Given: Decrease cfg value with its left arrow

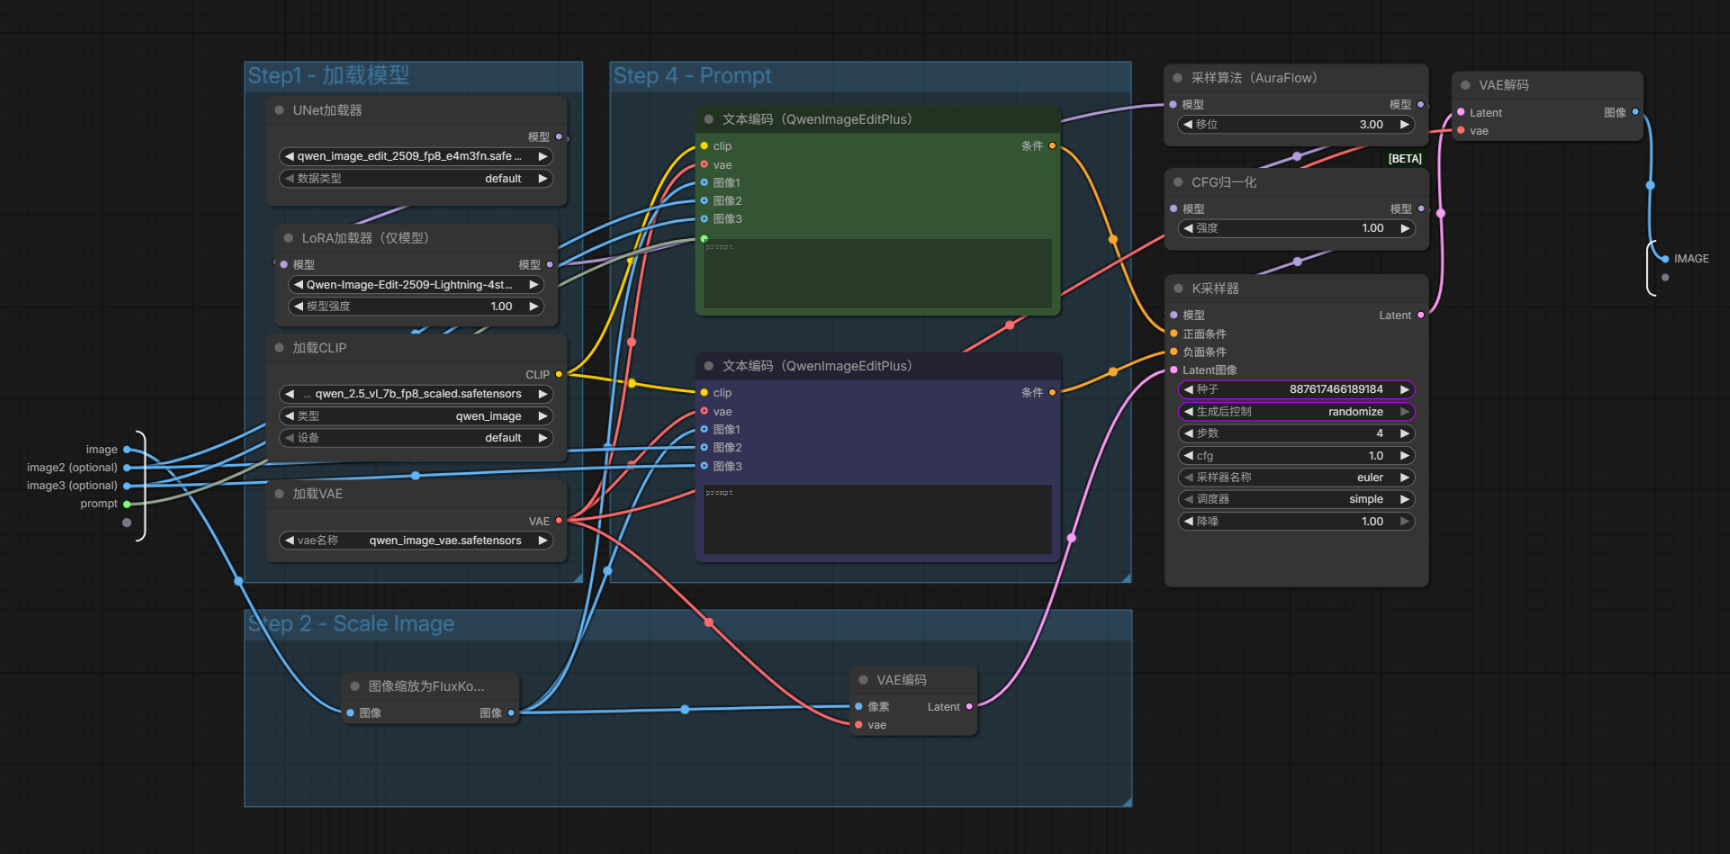Looking at the screenshot, I should pyautogui.click(x=1188, y=455).
